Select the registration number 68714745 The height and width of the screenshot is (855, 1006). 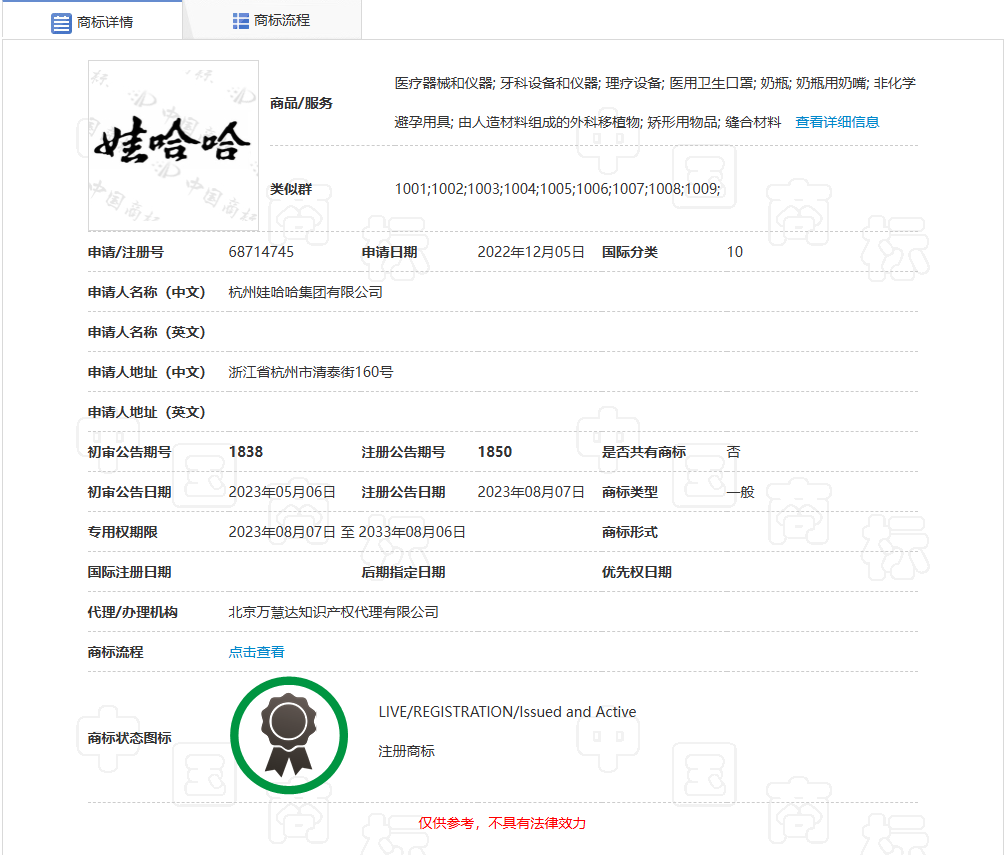[x=261, y=252]
